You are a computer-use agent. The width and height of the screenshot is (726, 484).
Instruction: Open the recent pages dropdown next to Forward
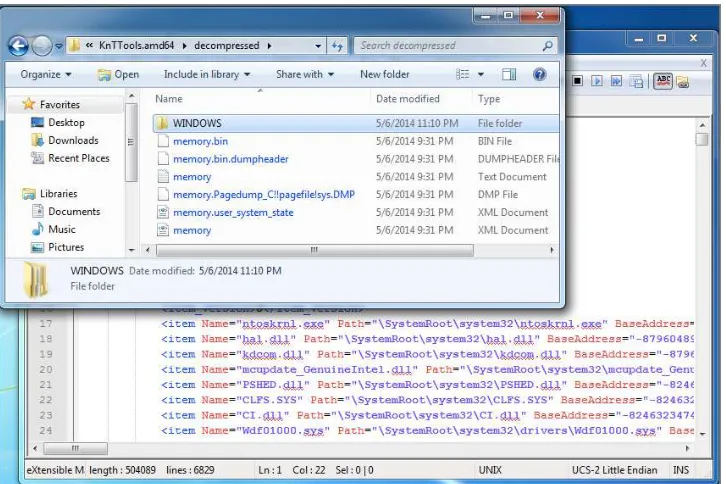(59, 46)
